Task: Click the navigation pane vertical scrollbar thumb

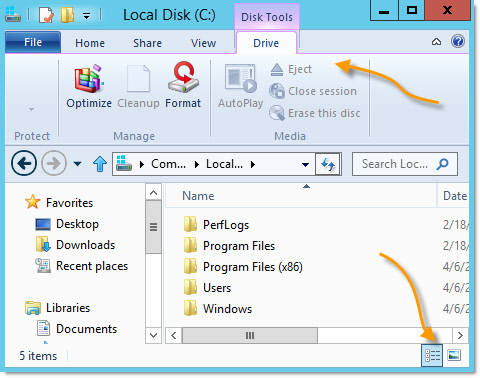Action: coord(153,227)
